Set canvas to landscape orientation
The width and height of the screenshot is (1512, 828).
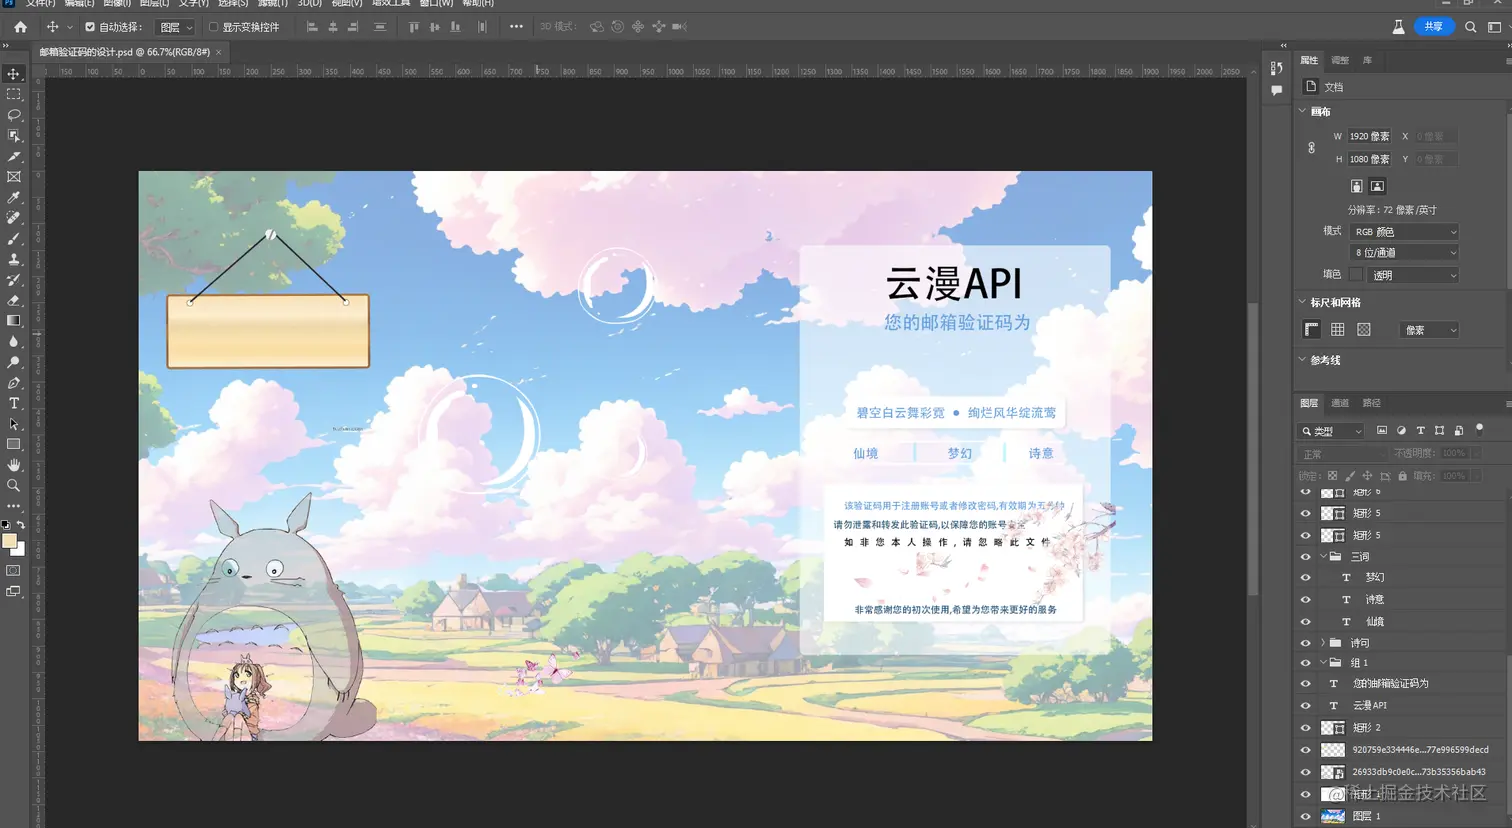(1377, 186)
